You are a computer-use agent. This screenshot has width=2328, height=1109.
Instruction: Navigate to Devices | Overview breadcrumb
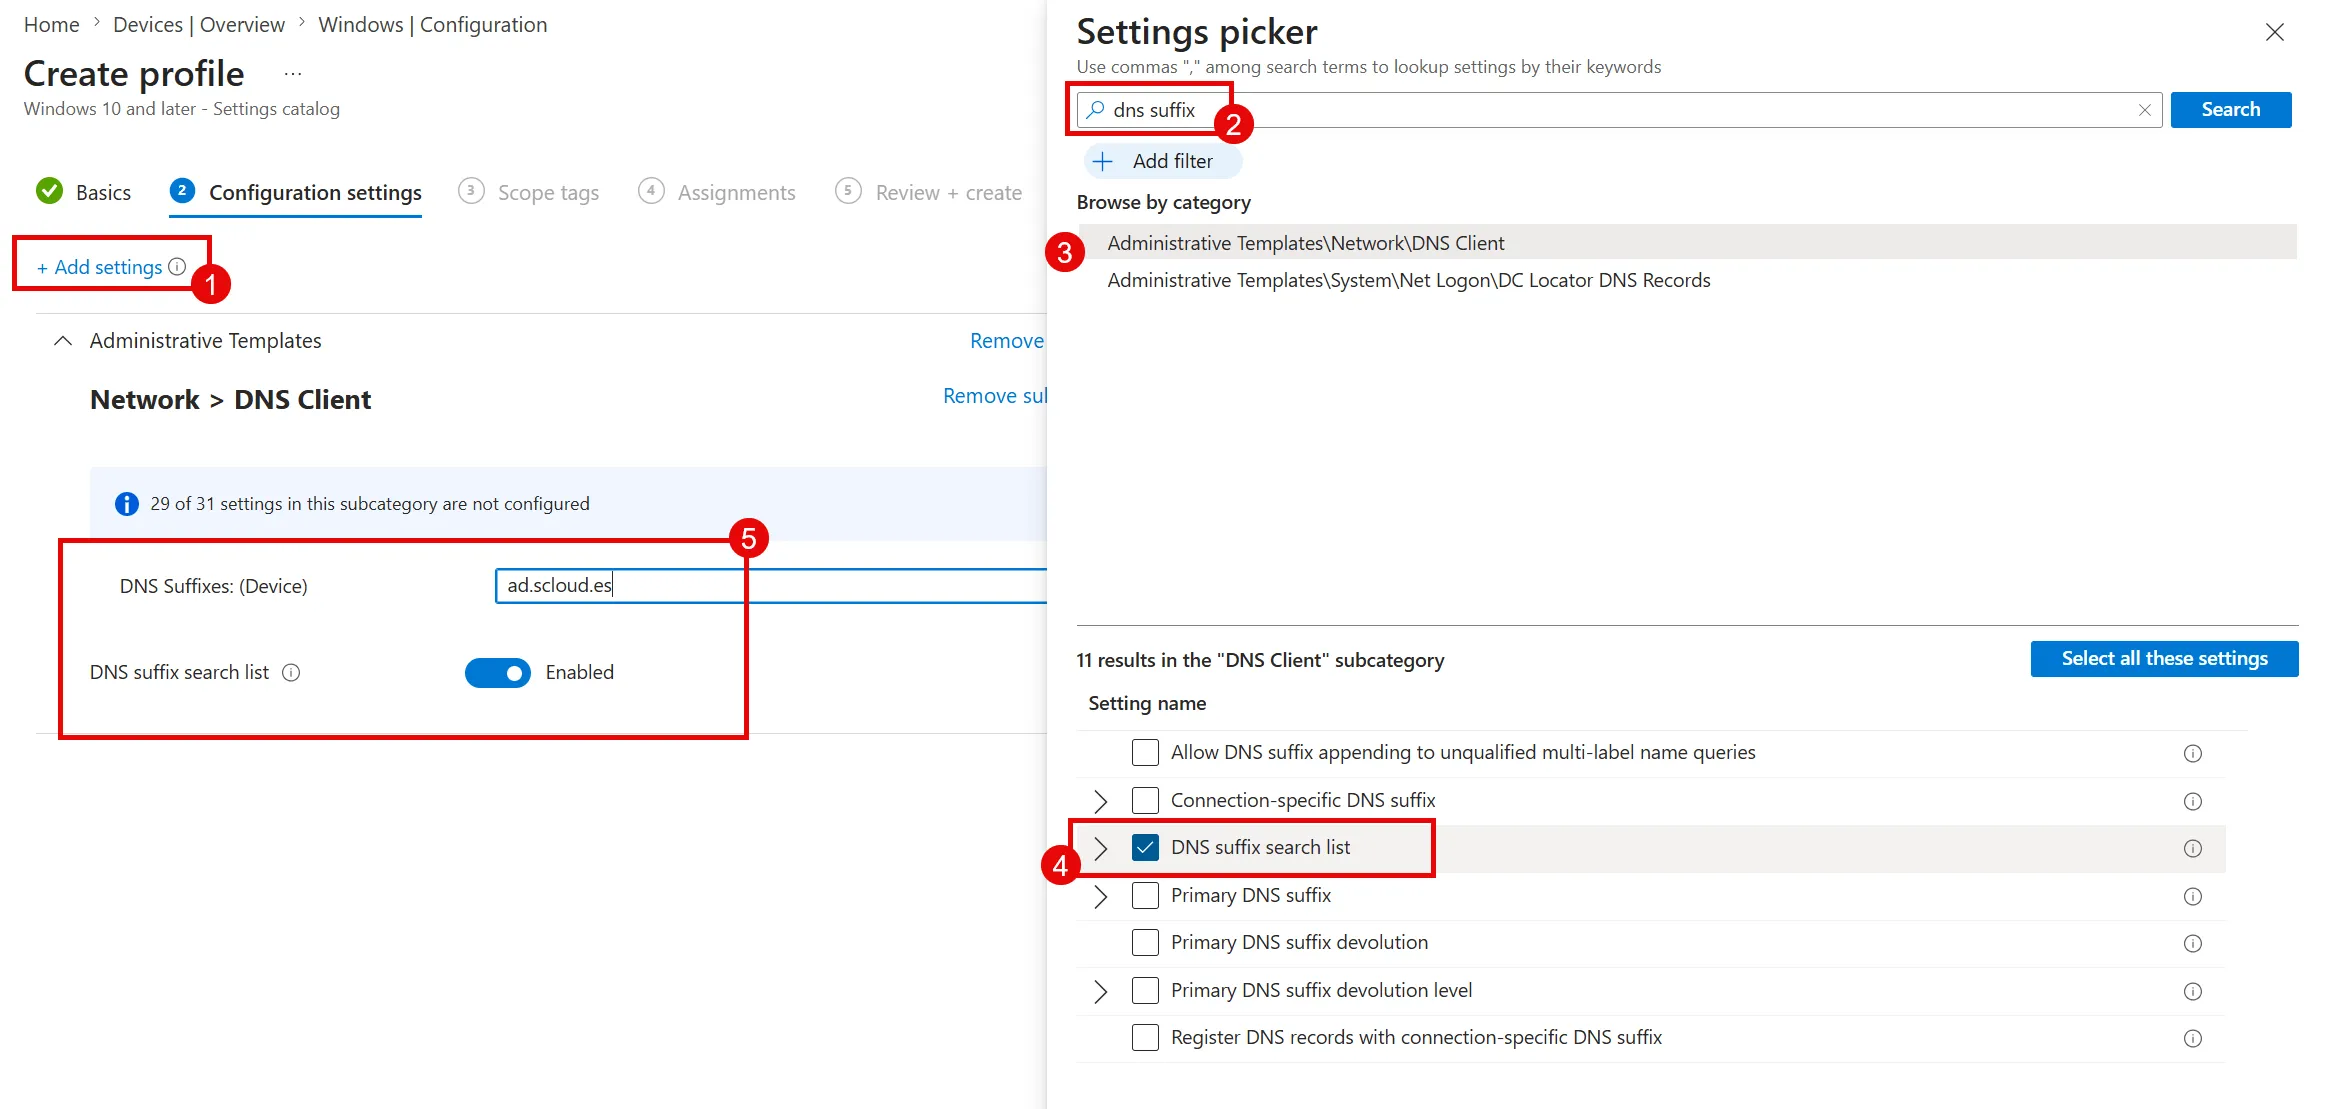coord(199,25)
